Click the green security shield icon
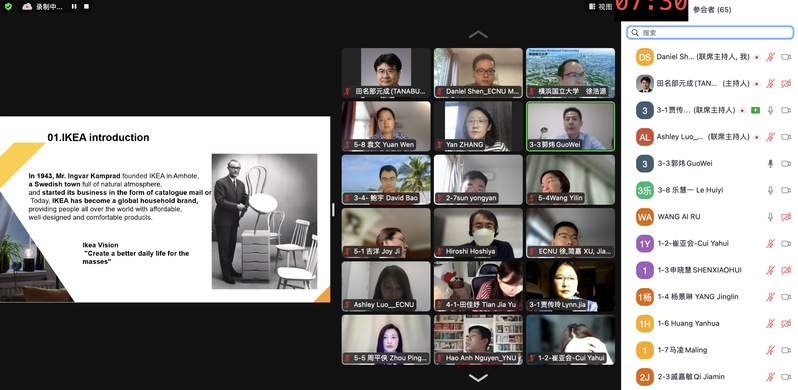Screen dimensions: 798x390 point(8,7)
